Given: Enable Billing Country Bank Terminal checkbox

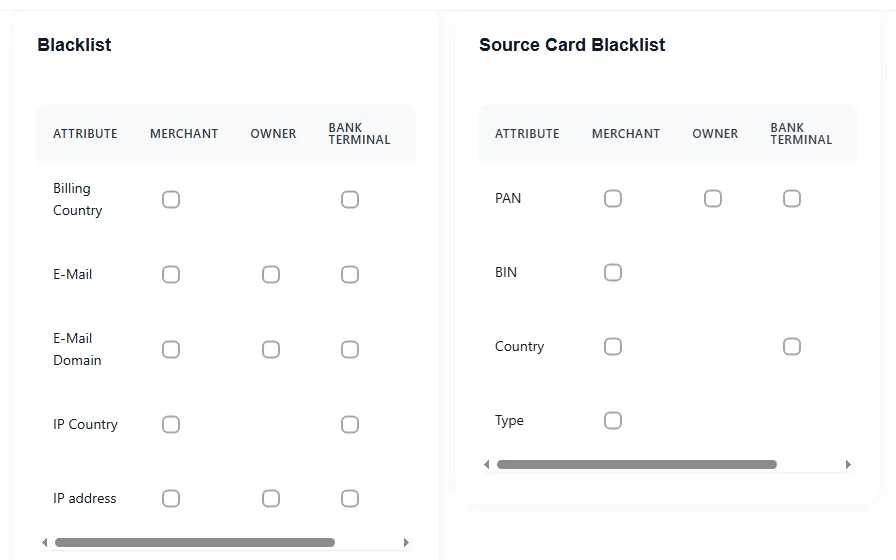Looking at the screenshot, I should (350, 200).
